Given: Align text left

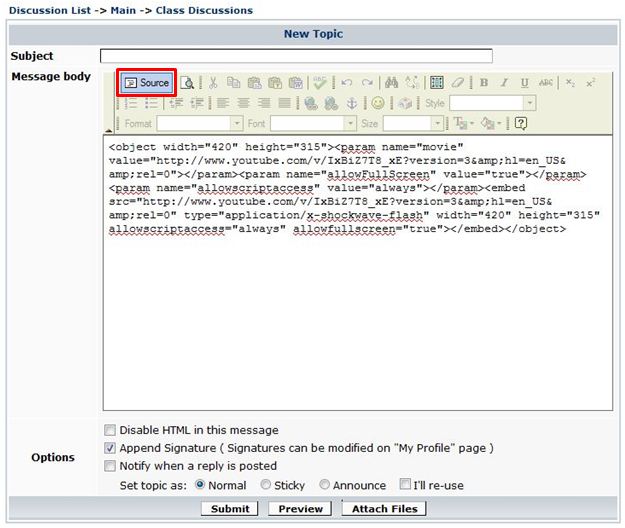Looking at the screenshot, I should (223, 103).
